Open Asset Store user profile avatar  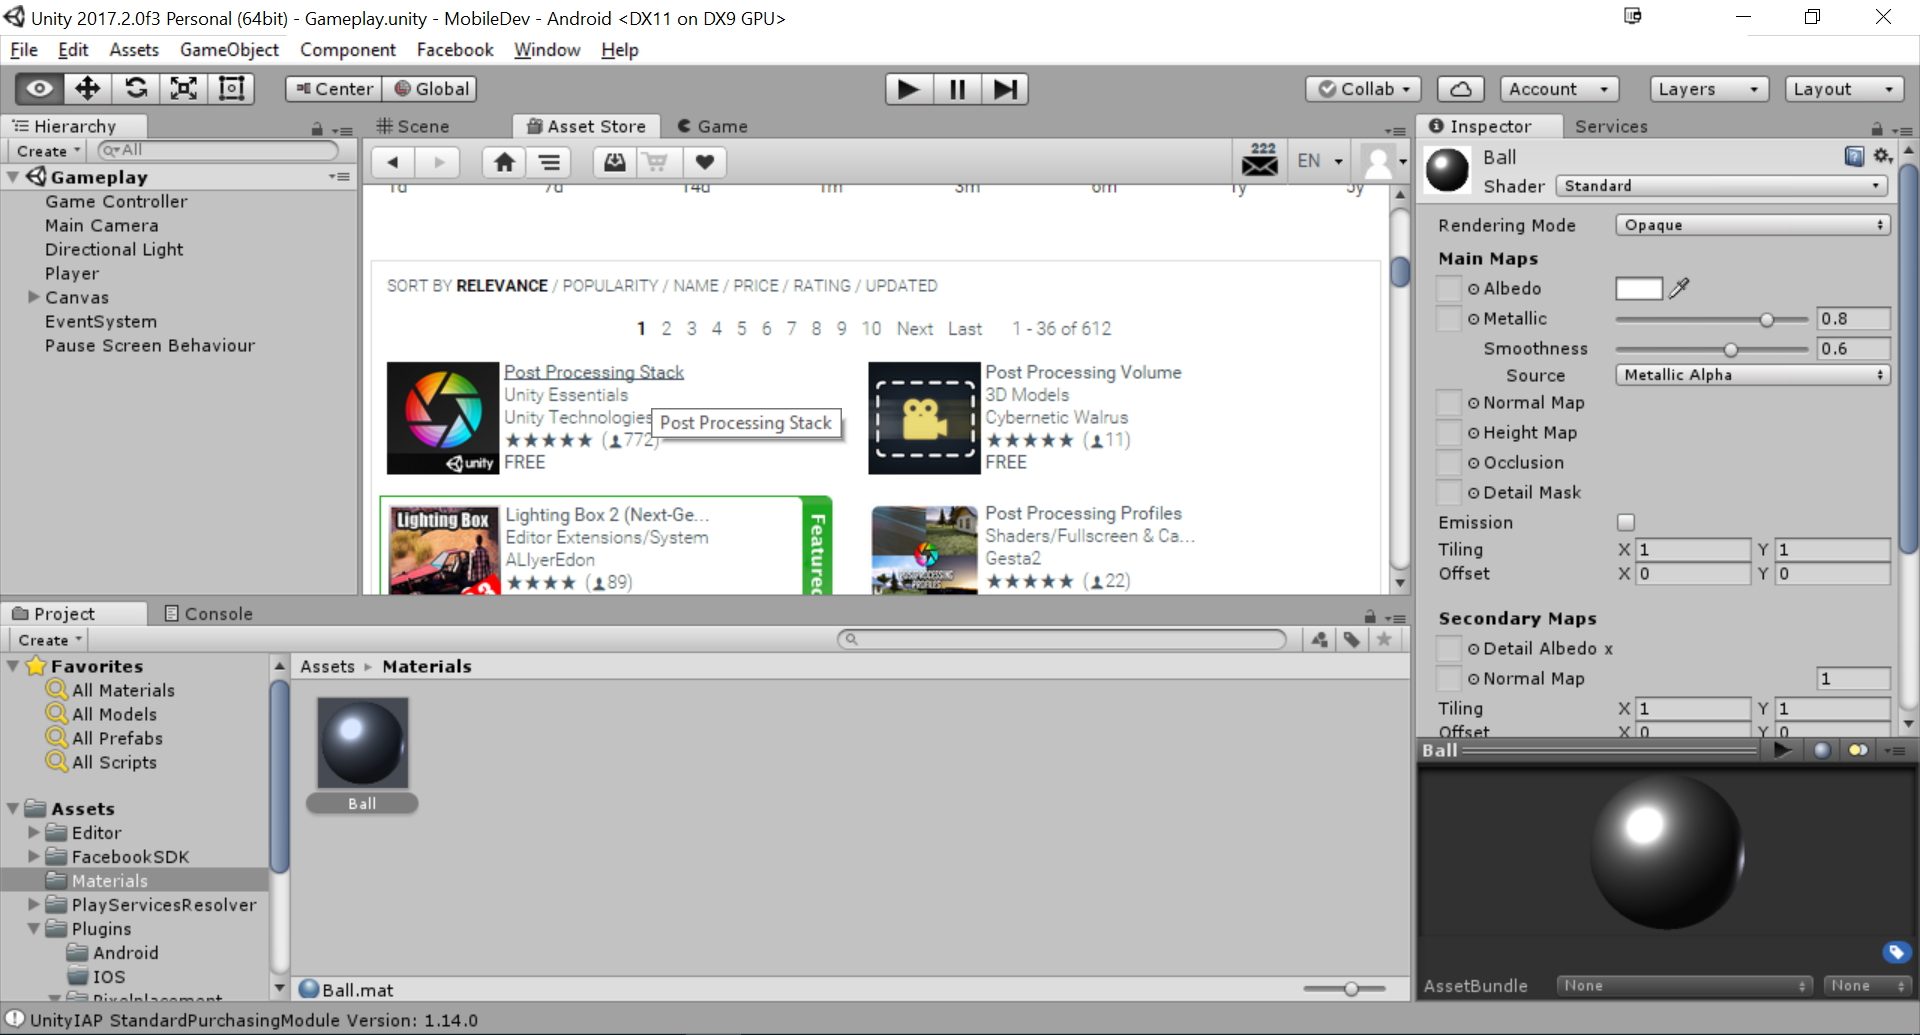click(x=1379, y=161)
